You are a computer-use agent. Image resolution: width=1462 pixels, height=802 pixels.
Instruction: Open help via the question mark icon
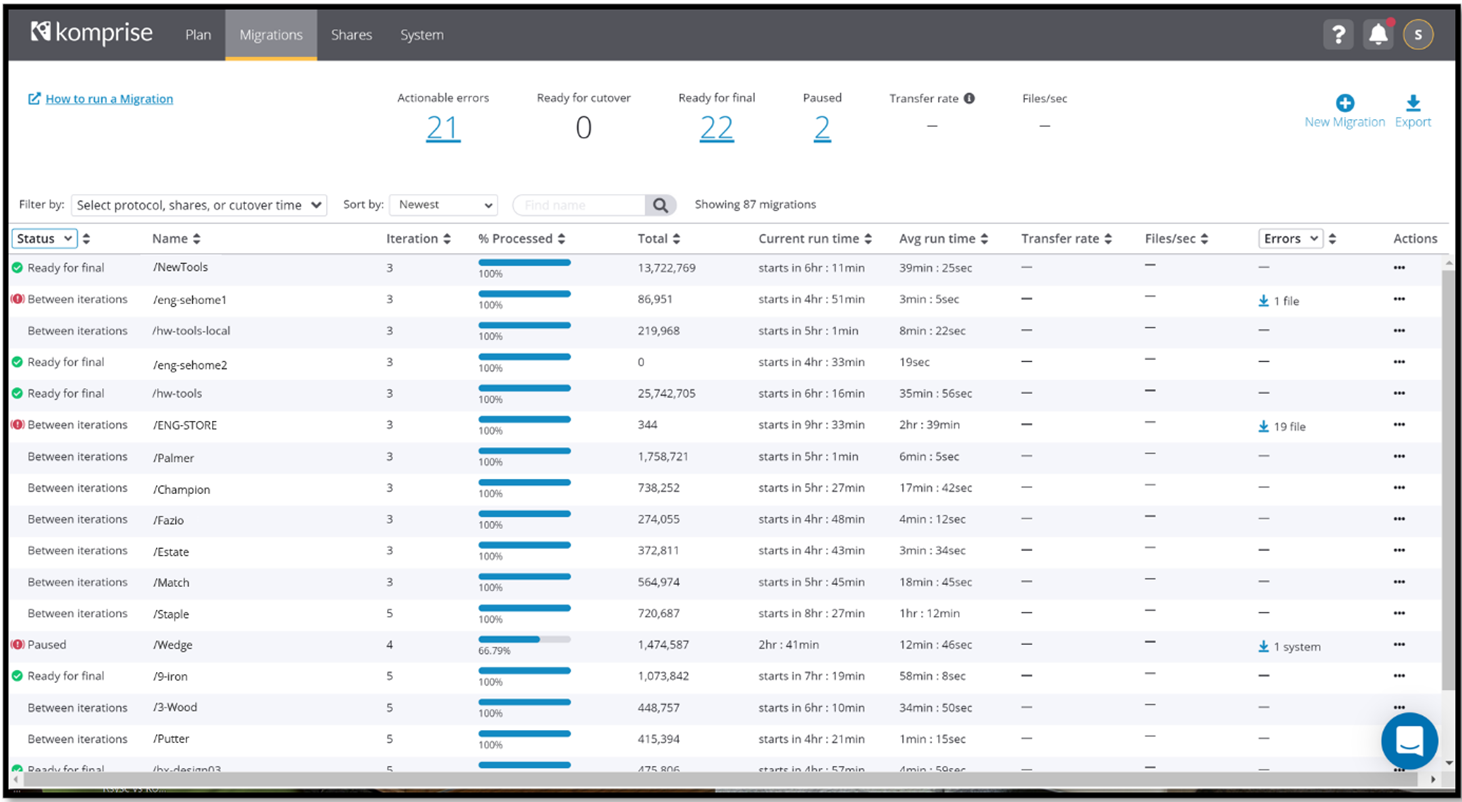[1338, 33]
